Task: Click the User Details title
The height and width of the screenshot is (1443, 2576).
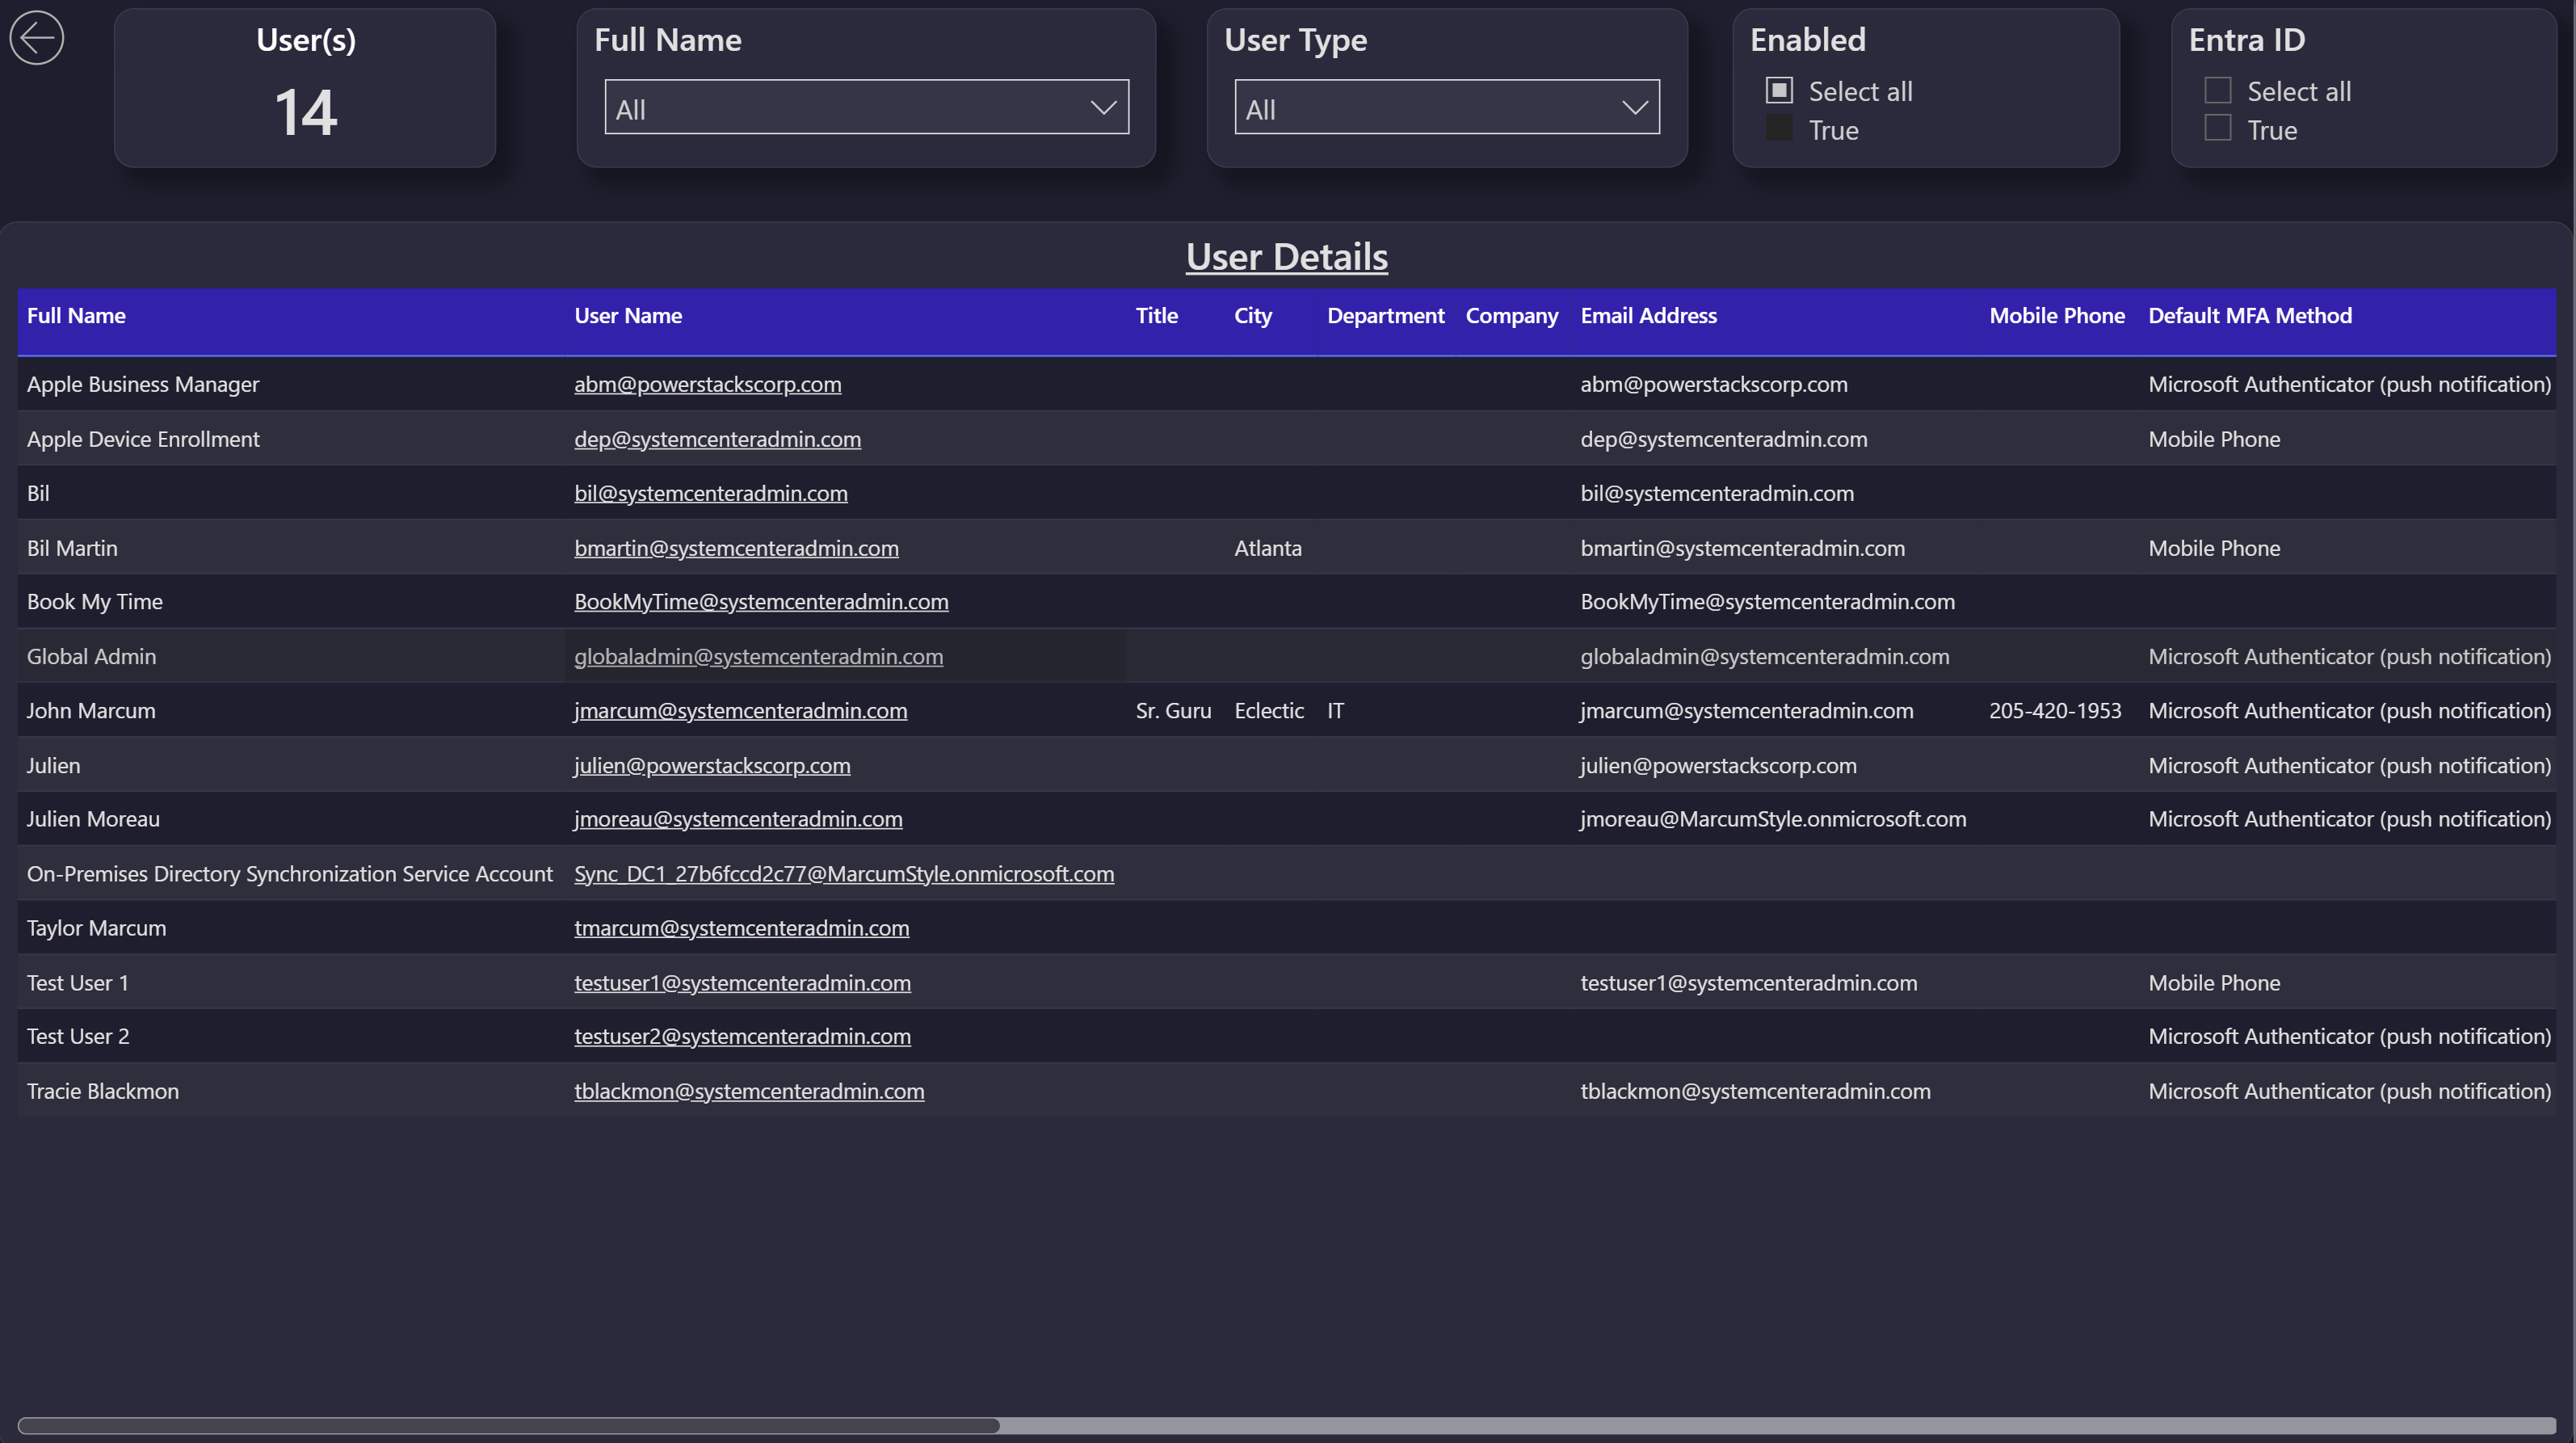Action: (x=1287, y=256)
